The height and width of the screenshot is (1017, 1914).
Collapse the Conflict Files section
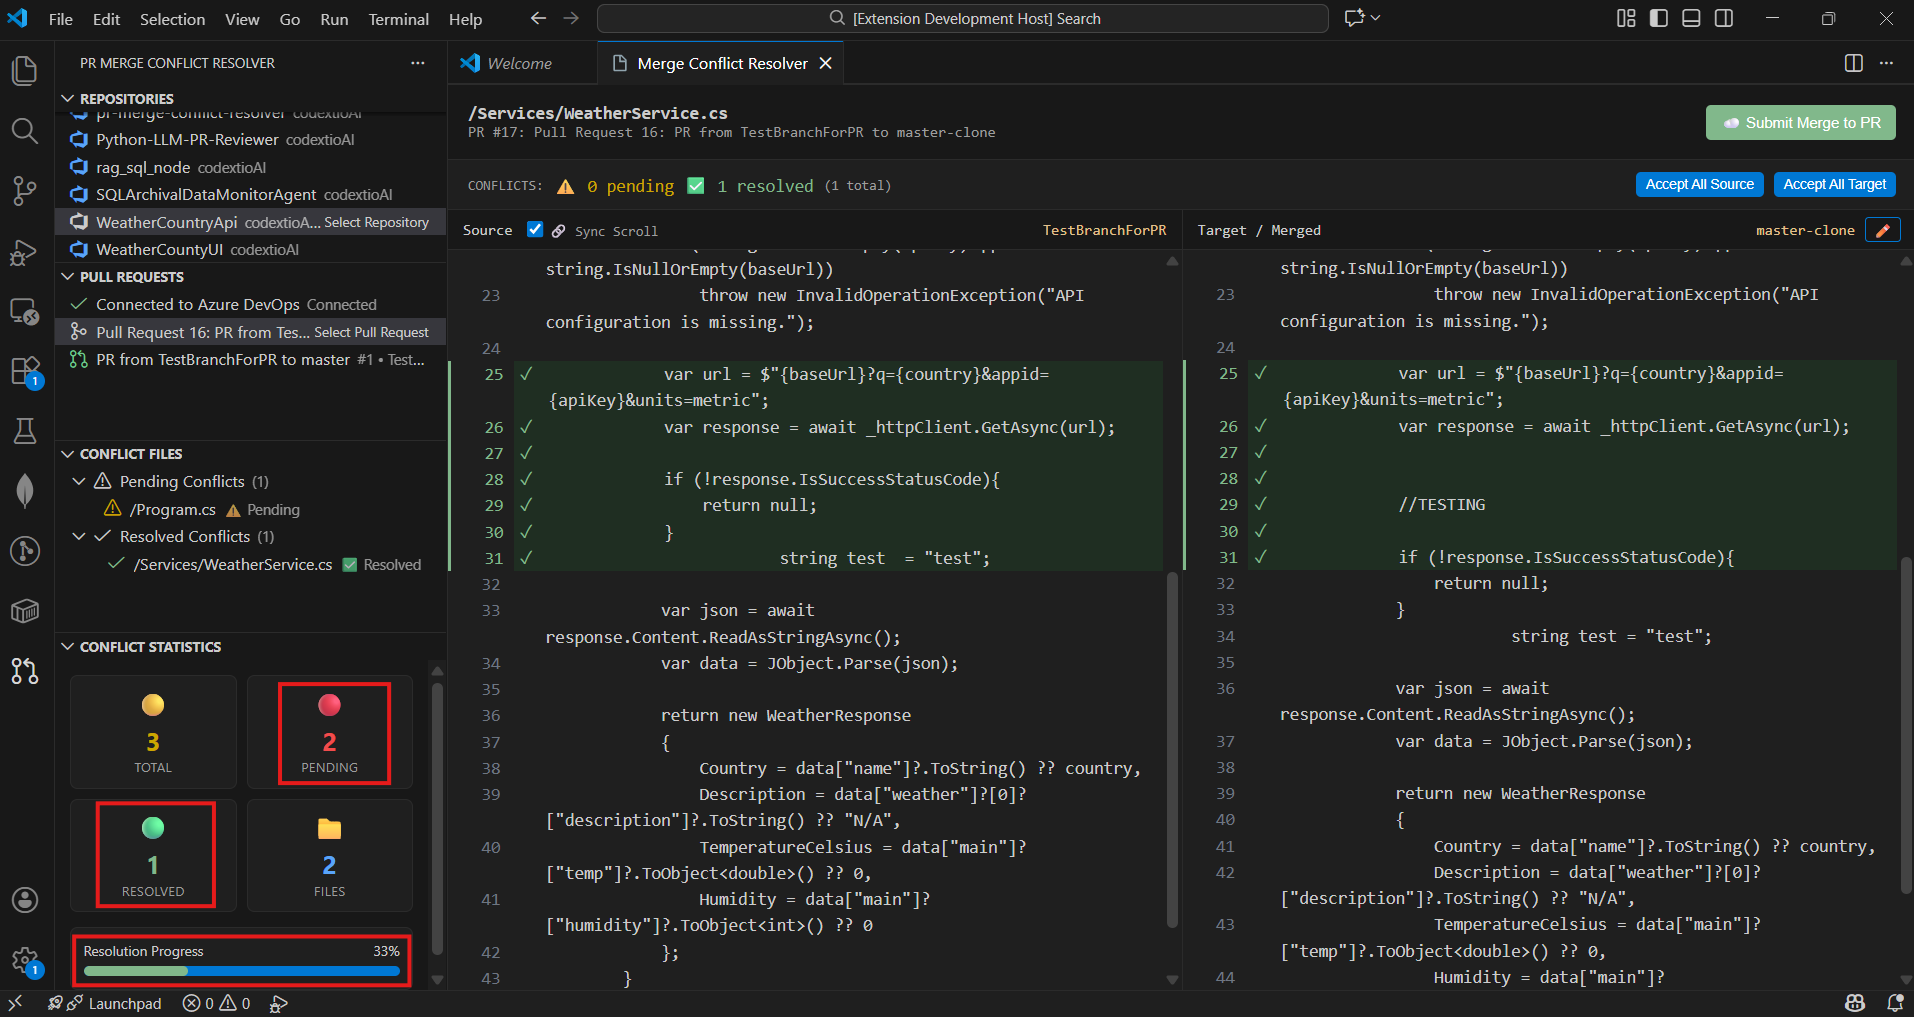click(x=68, y=453)
